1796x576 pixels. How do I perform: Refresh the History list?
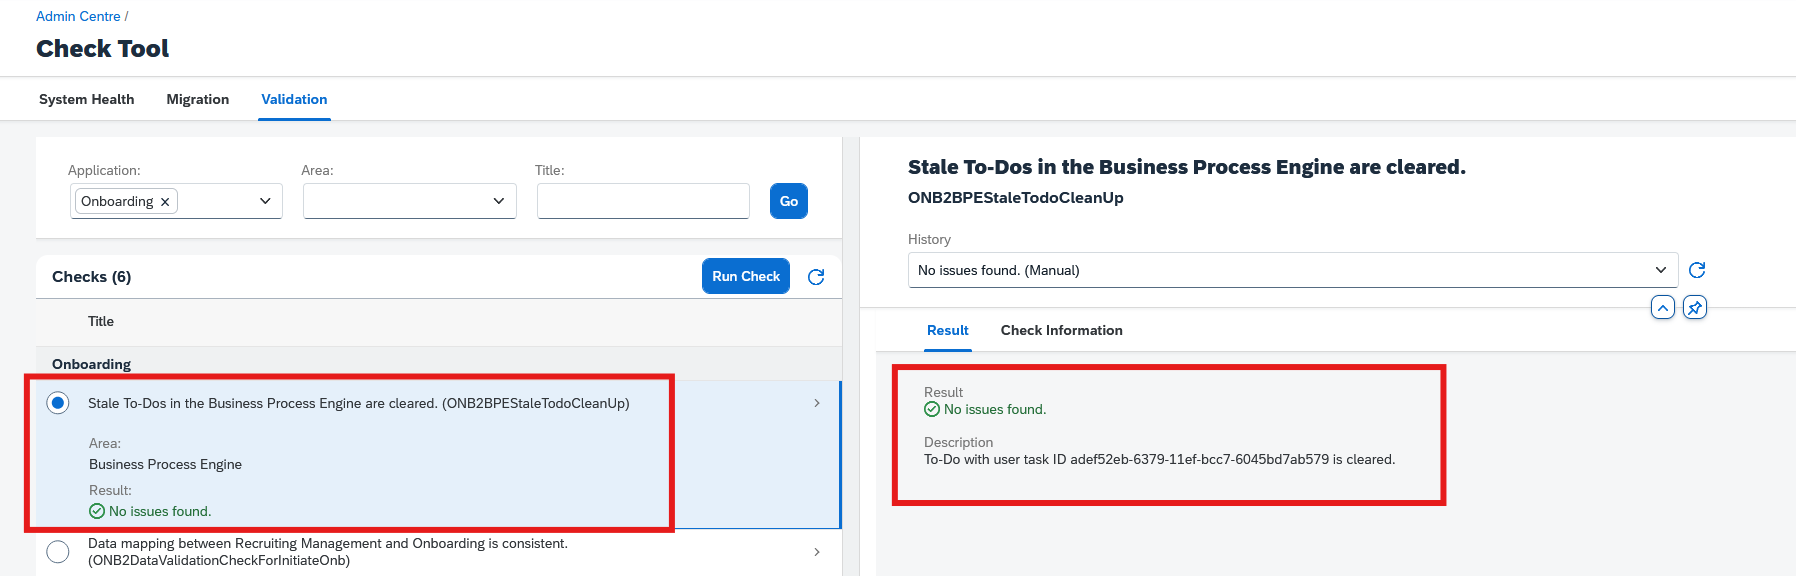click(1697, 270)
